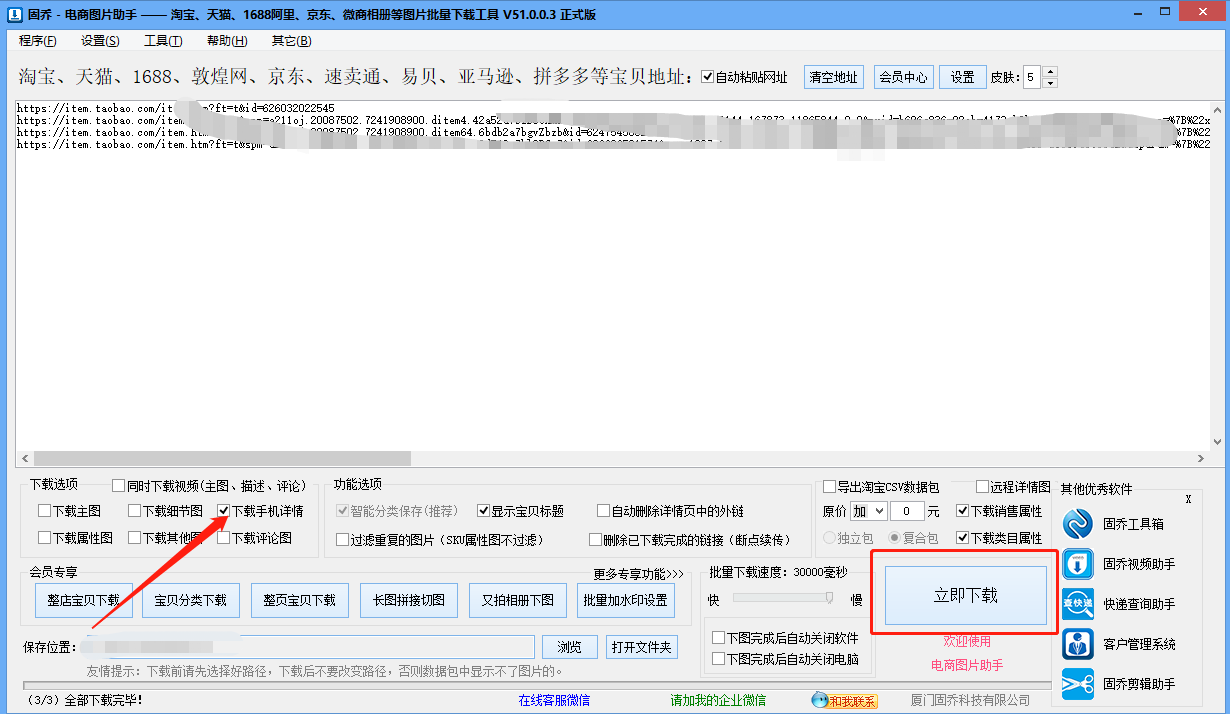Screen dimensions: 1230x714
Task: Launch 固乔视频助手 via its icon
Action: [1079, 564]
